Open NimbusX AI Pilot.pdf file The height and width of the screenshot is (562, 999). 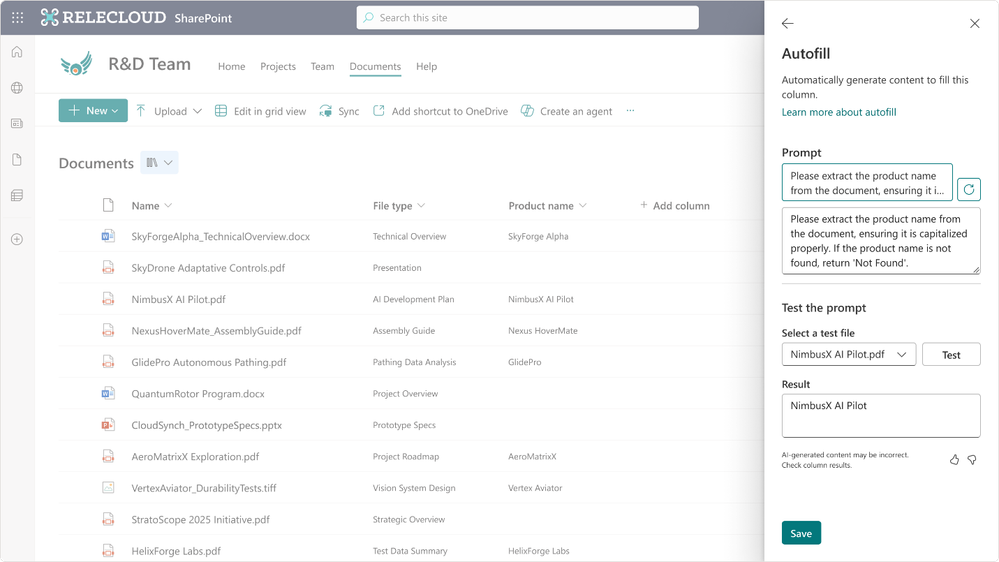pos(178,299)
